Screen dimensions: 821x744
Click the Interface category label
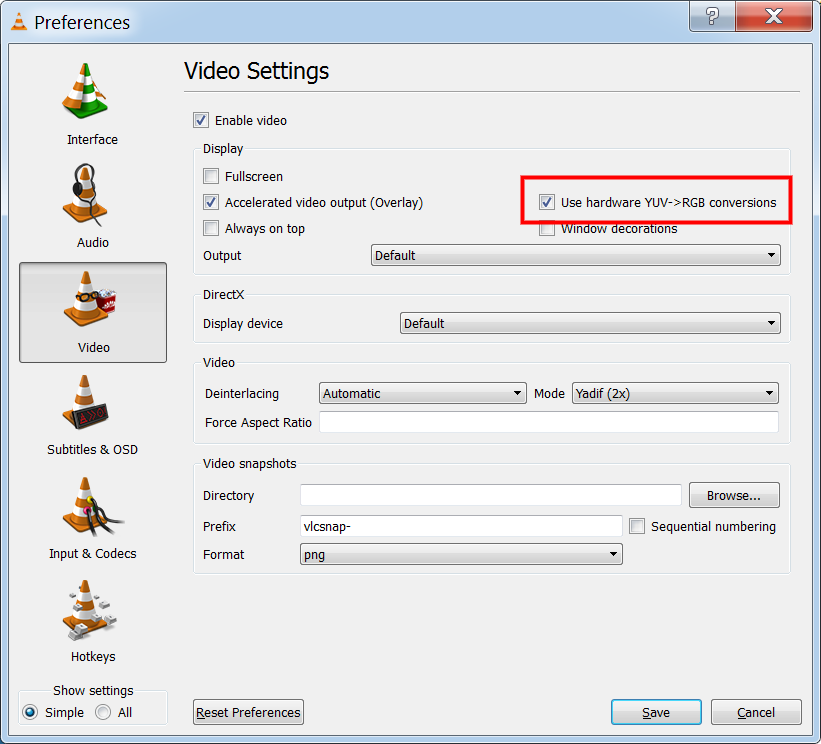92,140
